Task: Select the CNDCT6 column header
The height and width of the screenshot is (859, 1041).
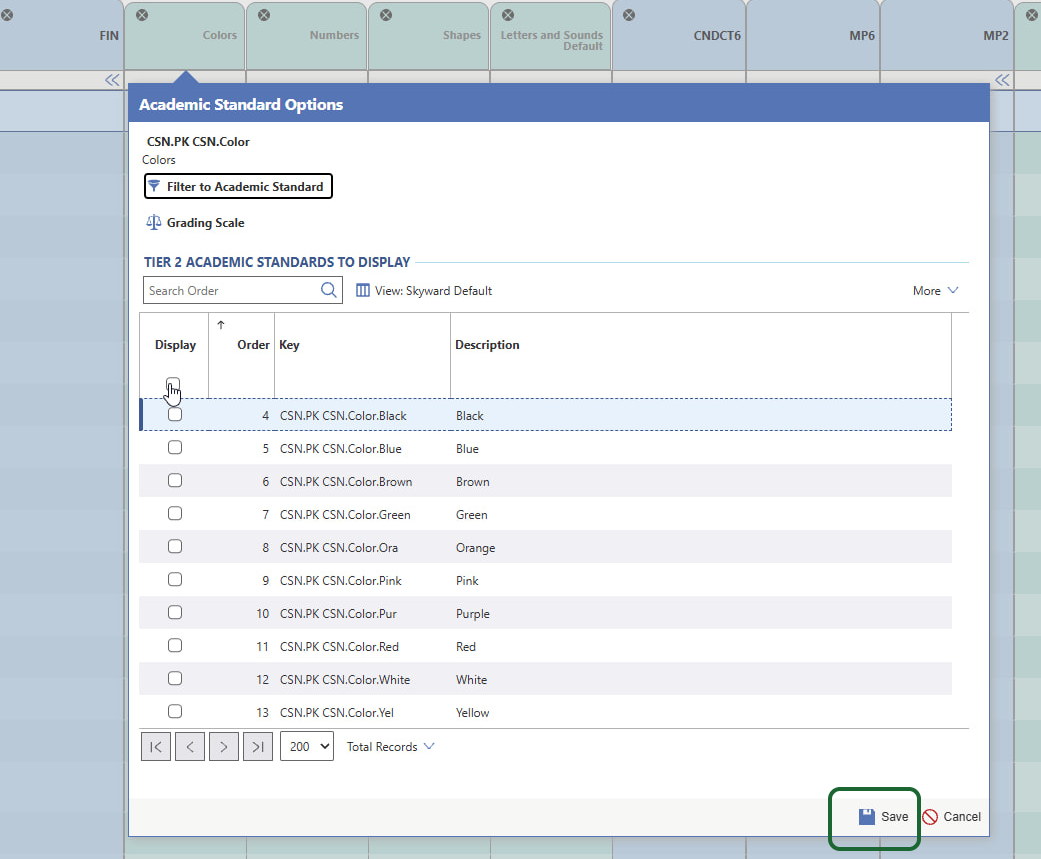Action: tap(679, 35)
